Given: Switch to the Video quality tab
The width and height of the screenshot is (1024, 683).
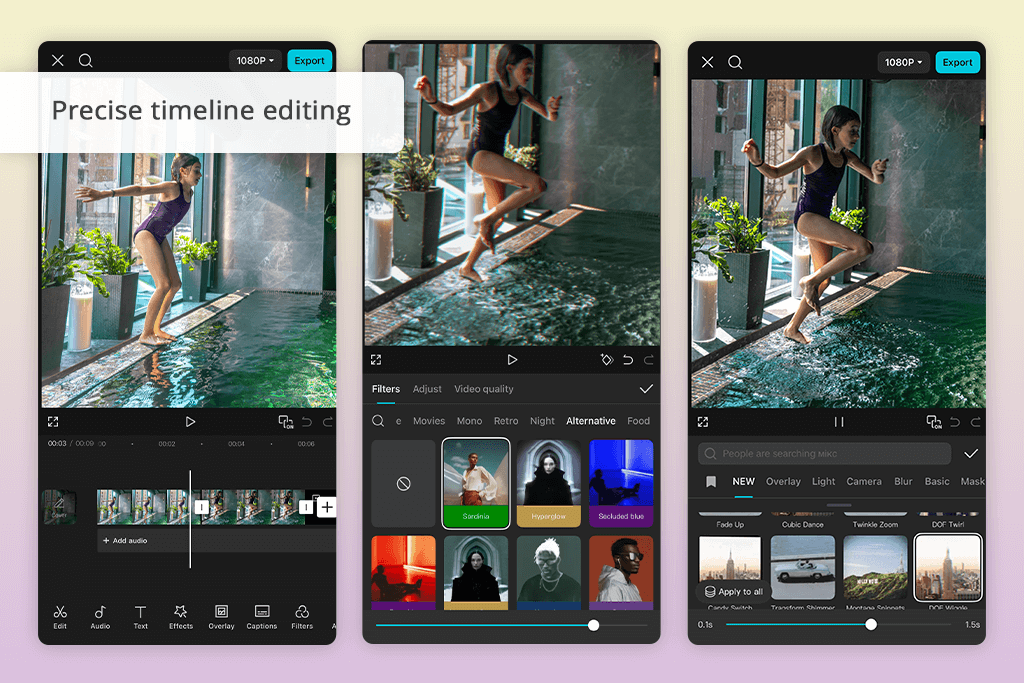Looking at the screenshot, I should click(x=484, y=389).
